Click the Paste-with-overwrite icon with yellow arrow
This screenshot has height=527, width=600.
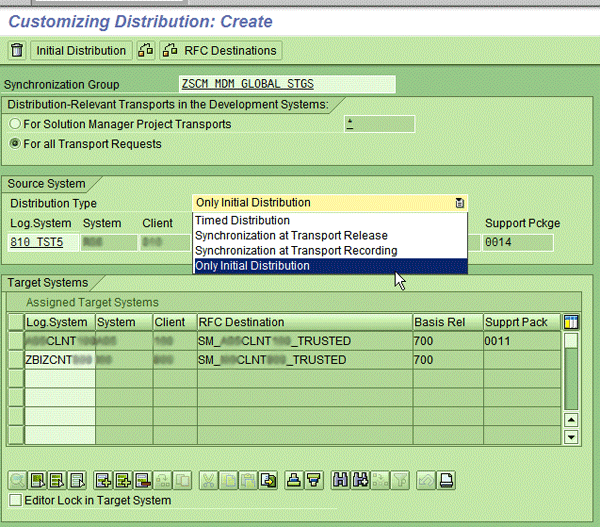[x=268, y=480]
